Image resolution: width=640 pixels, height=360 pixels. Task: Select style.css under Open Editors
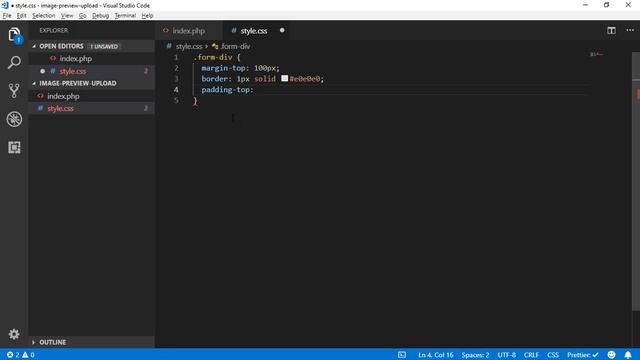click(x=73, y=71)
